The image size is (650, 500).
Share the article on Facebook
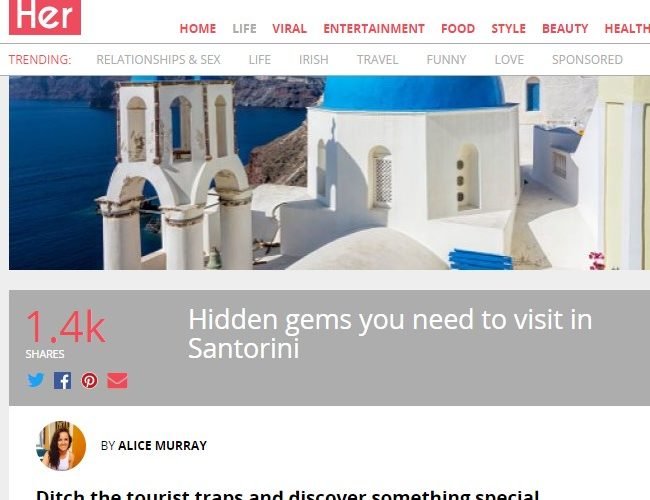coord(63,381)
